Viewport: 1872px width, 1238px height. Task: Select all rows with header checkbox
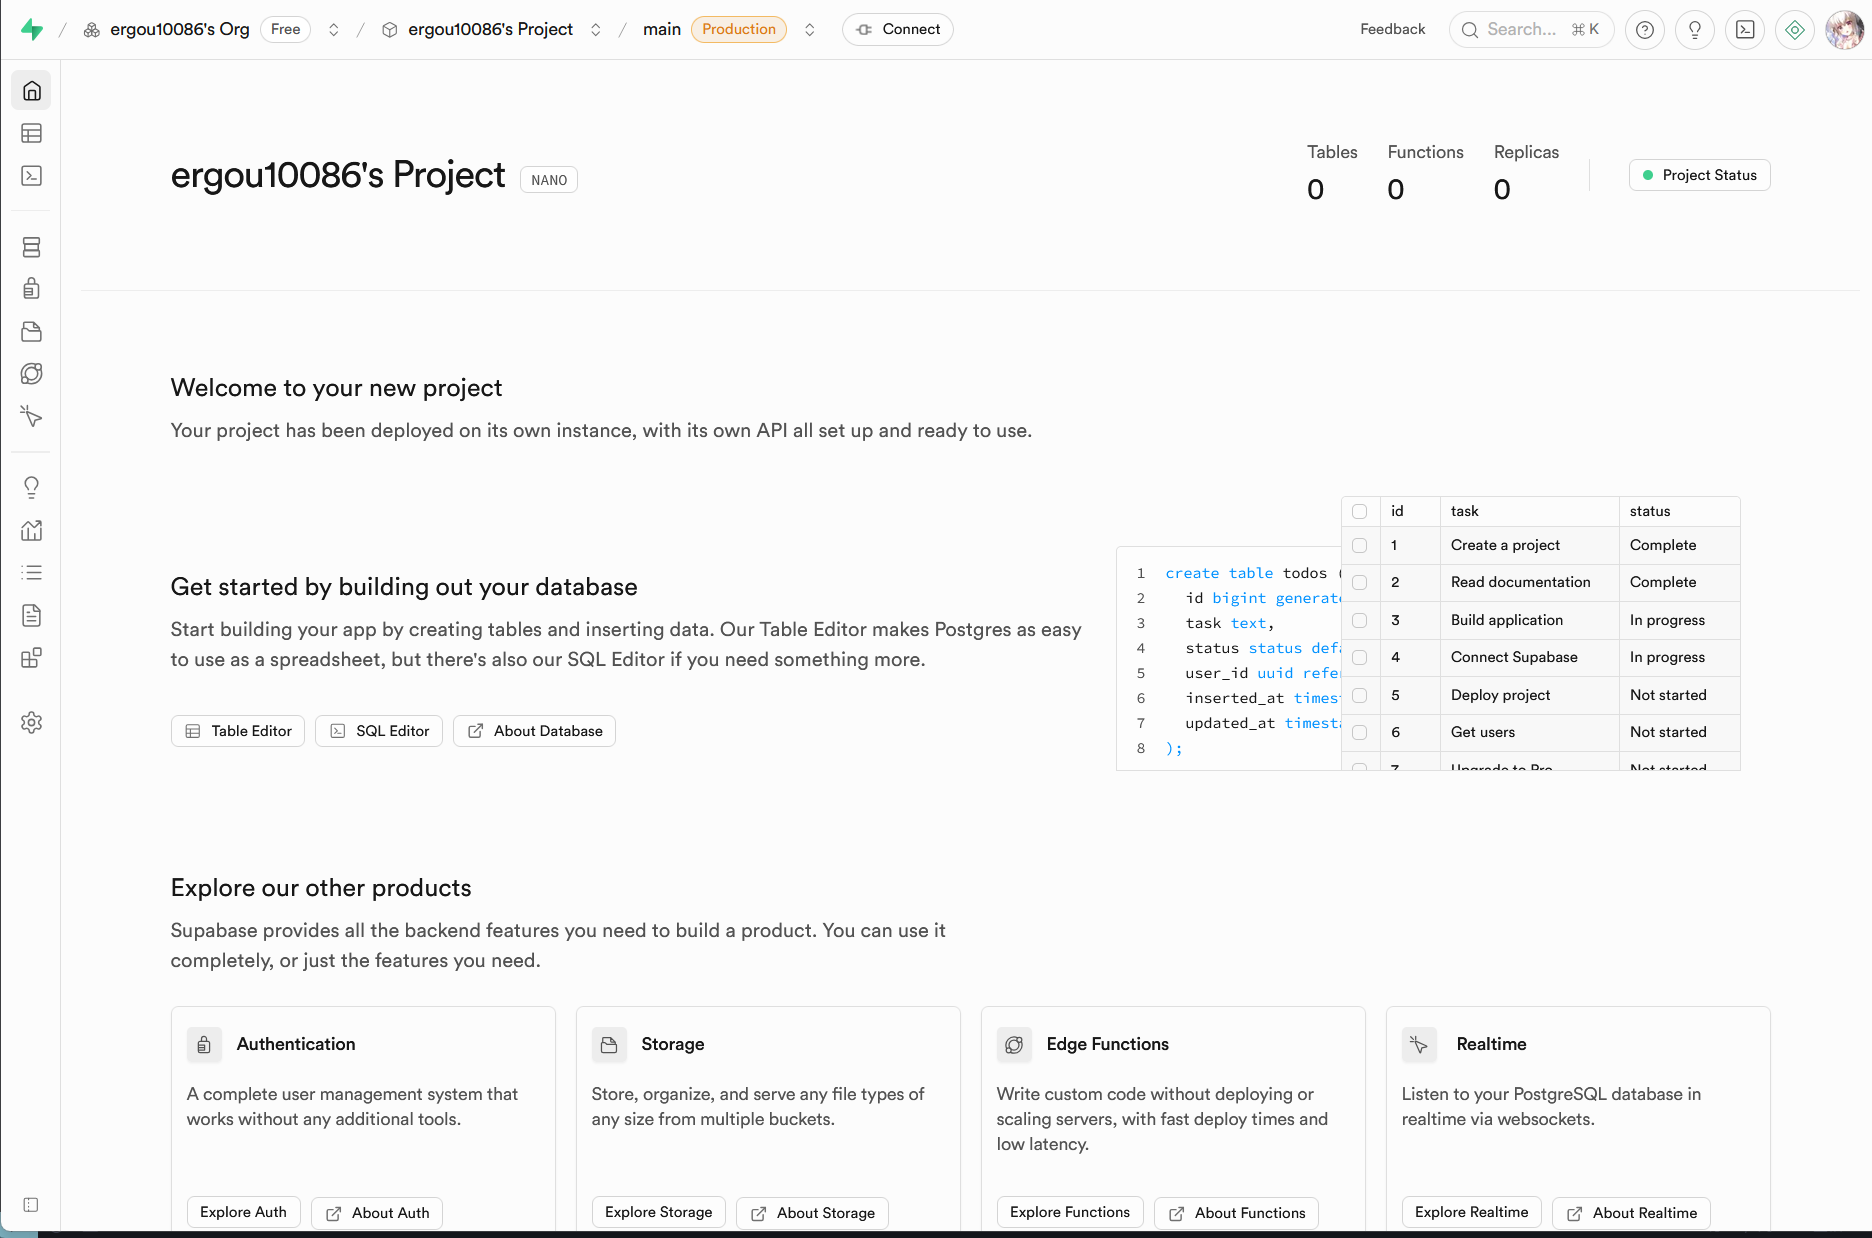1359,512
